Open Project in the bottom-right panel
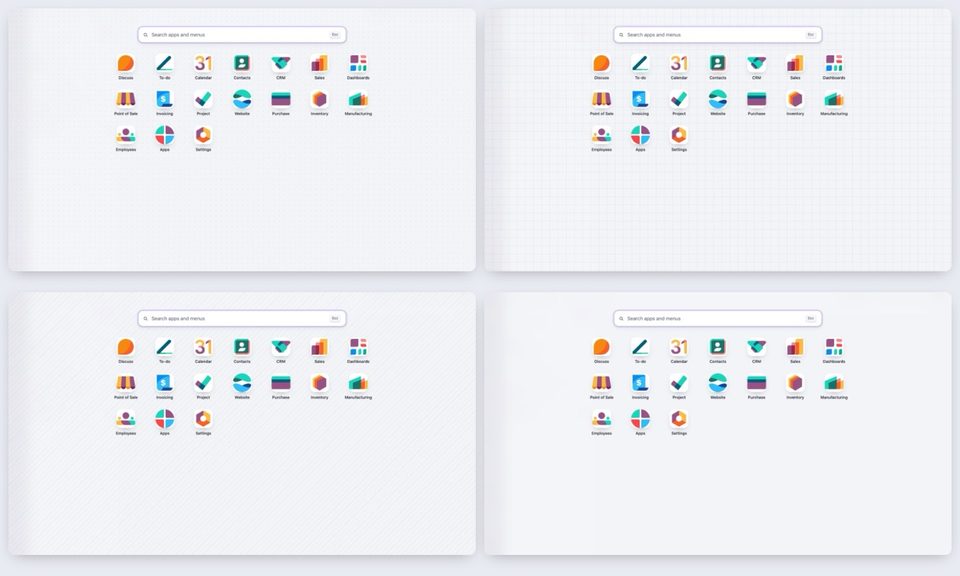The width and height of the screenshot is (960, 576). coord(679,383)
